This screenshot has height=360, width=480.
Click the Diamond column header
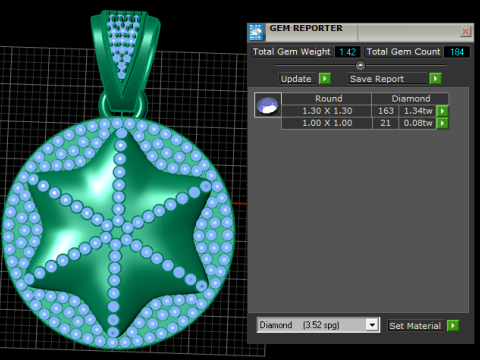(410, 99)
